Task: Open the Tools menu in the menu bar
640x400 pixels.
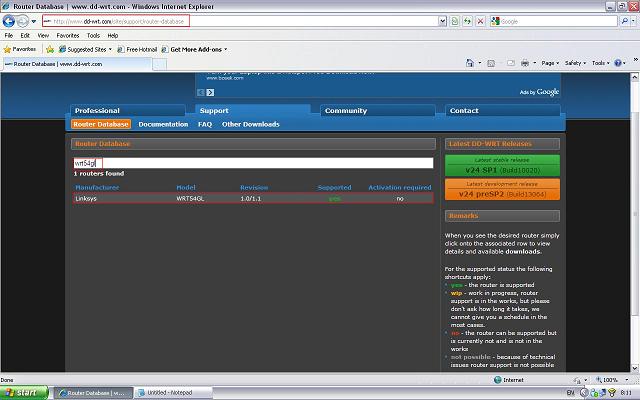Action: [x=93, y=36]
